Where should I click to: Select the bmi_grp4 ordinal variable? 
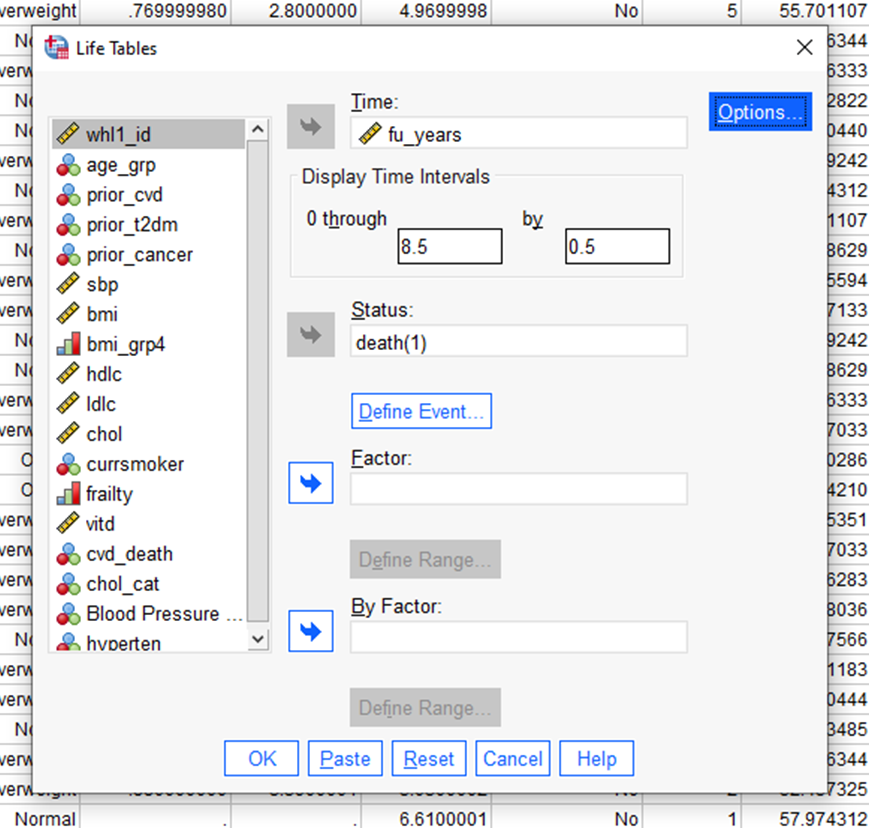tap(125, 344)
